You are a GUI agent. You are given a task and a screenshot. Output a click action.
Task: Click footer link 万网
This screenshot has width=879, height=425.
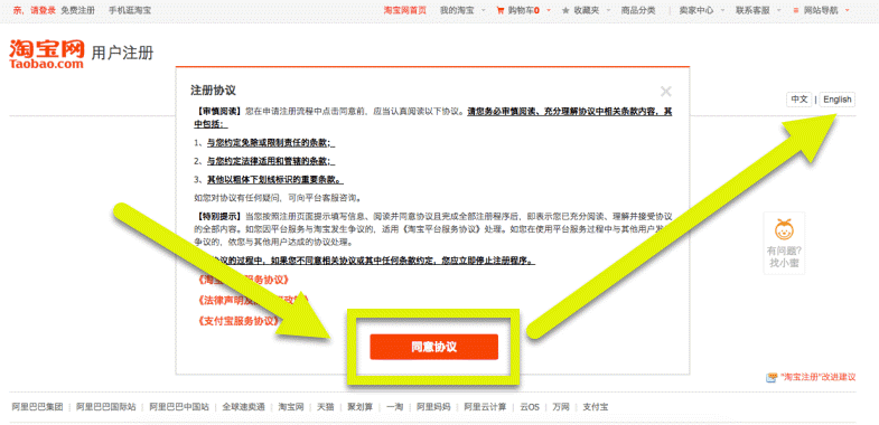[x=561, y=407]
